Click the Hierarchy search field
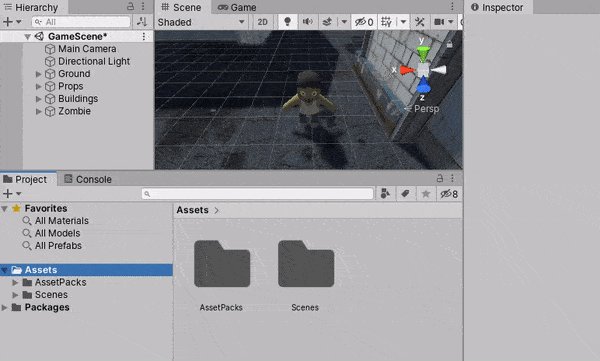Viewport: 600px width, 361px height. click(x=81, y=22)
